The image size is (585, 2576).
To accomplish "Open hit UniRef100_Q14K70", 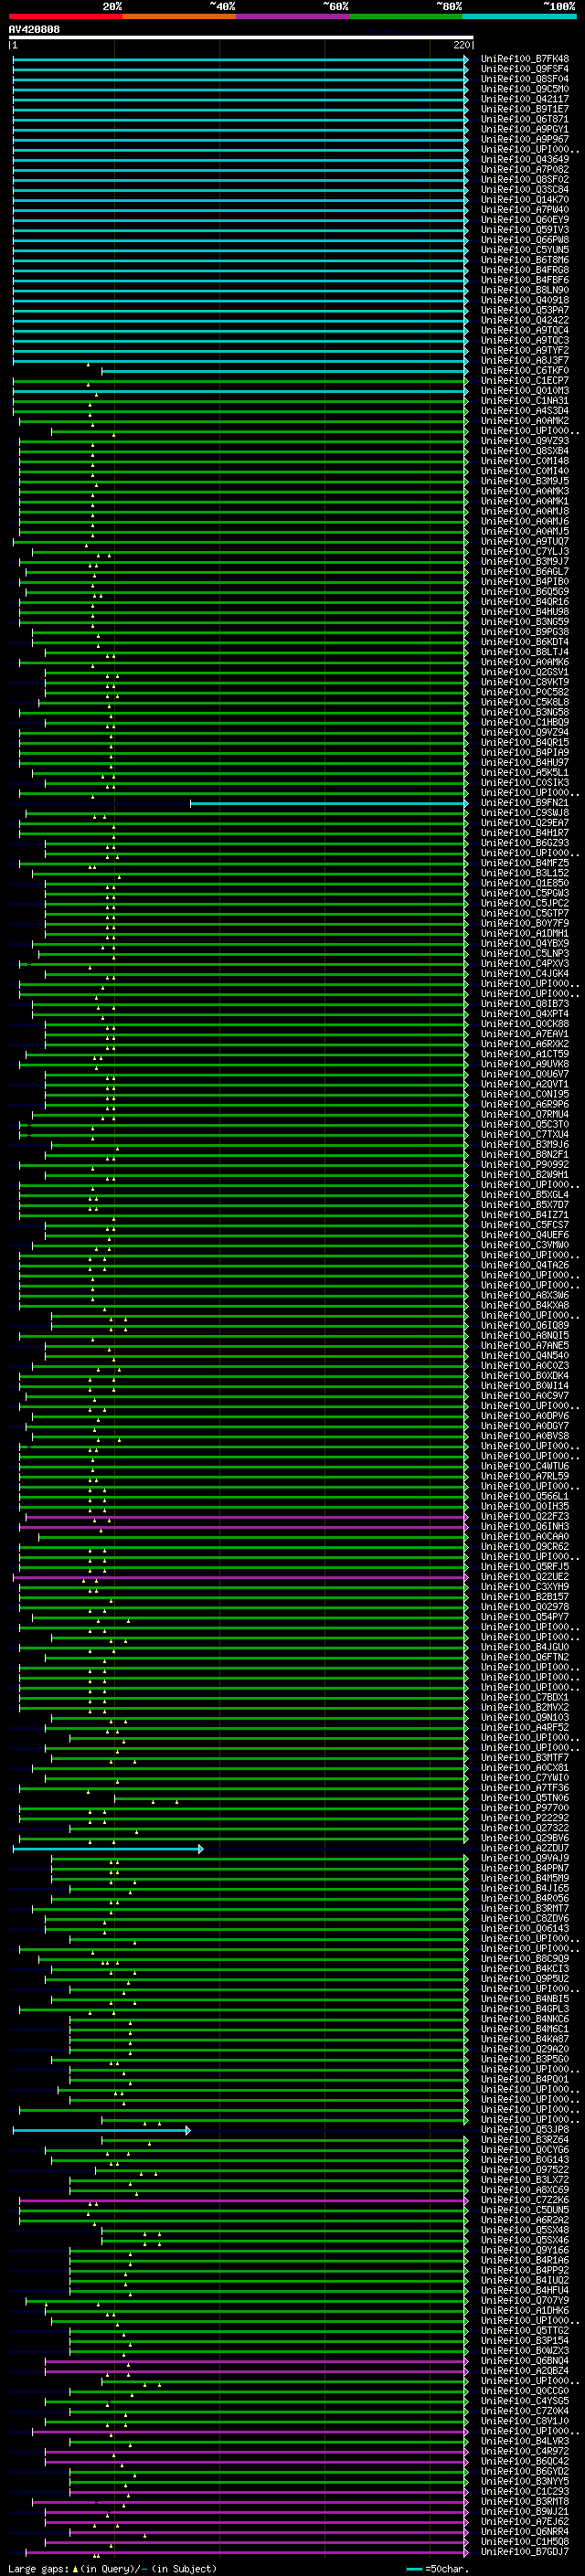I will tap(524, 200).
